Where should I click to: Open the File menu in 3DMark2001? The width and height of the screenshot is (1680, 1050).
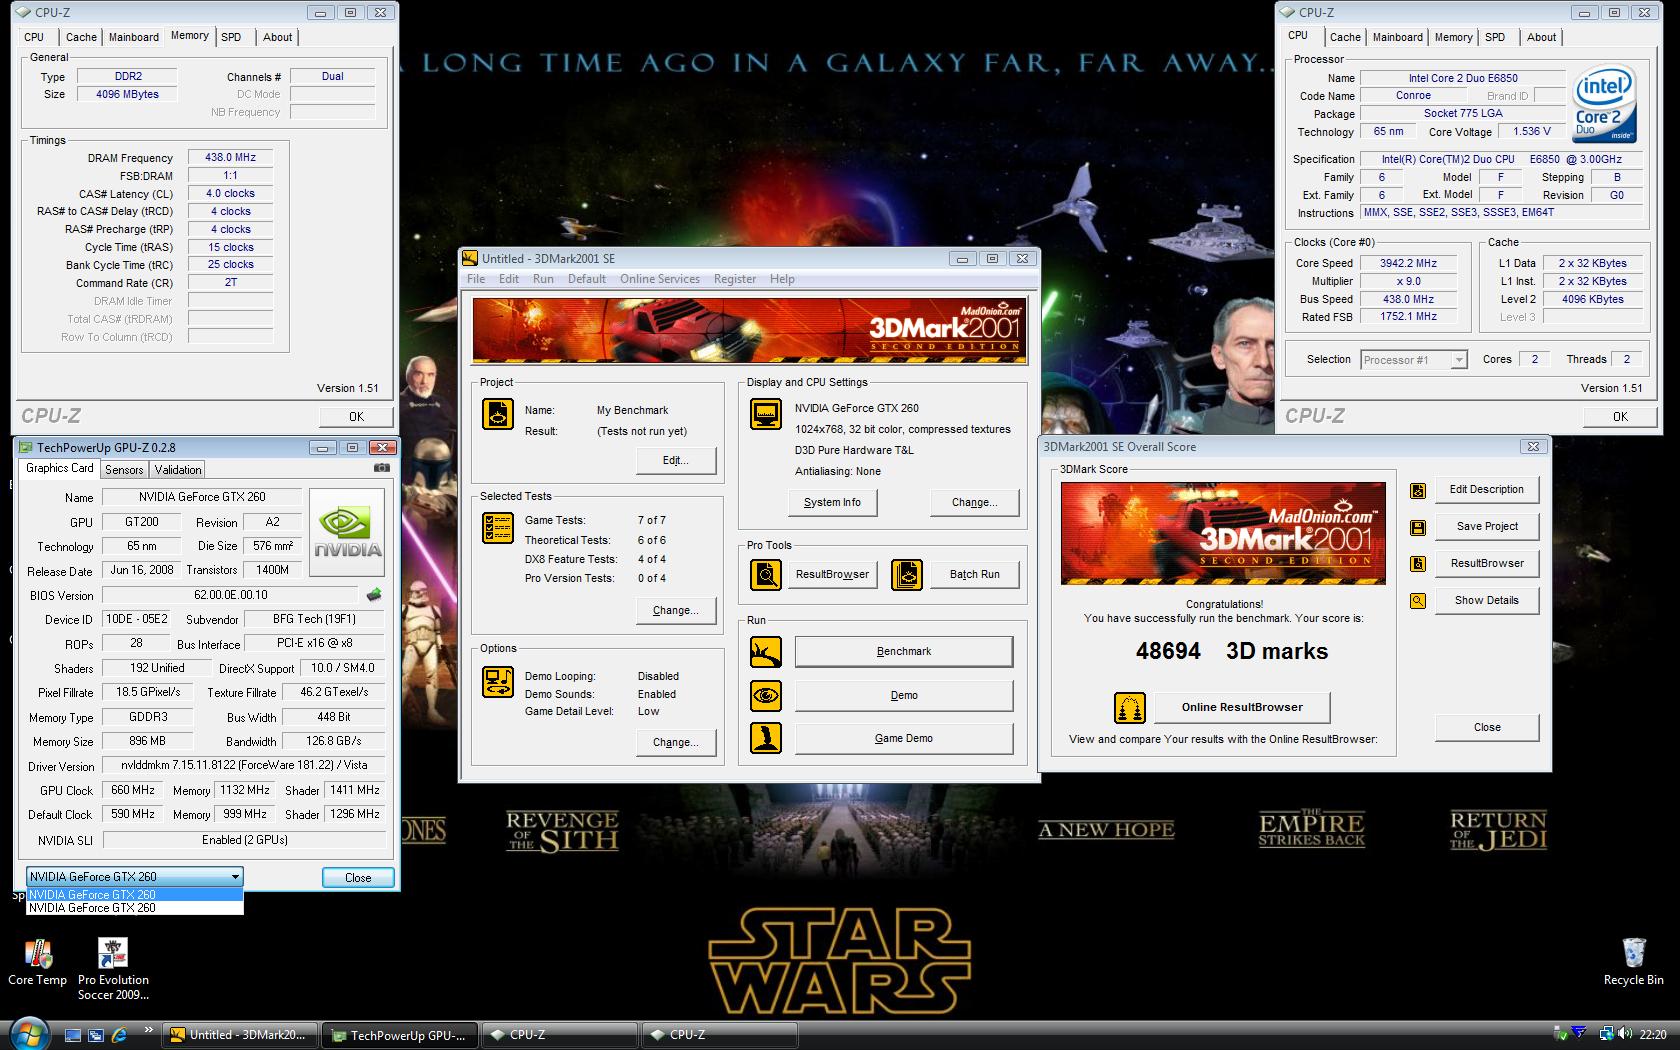pyautogui.click(x=476, y=279)
